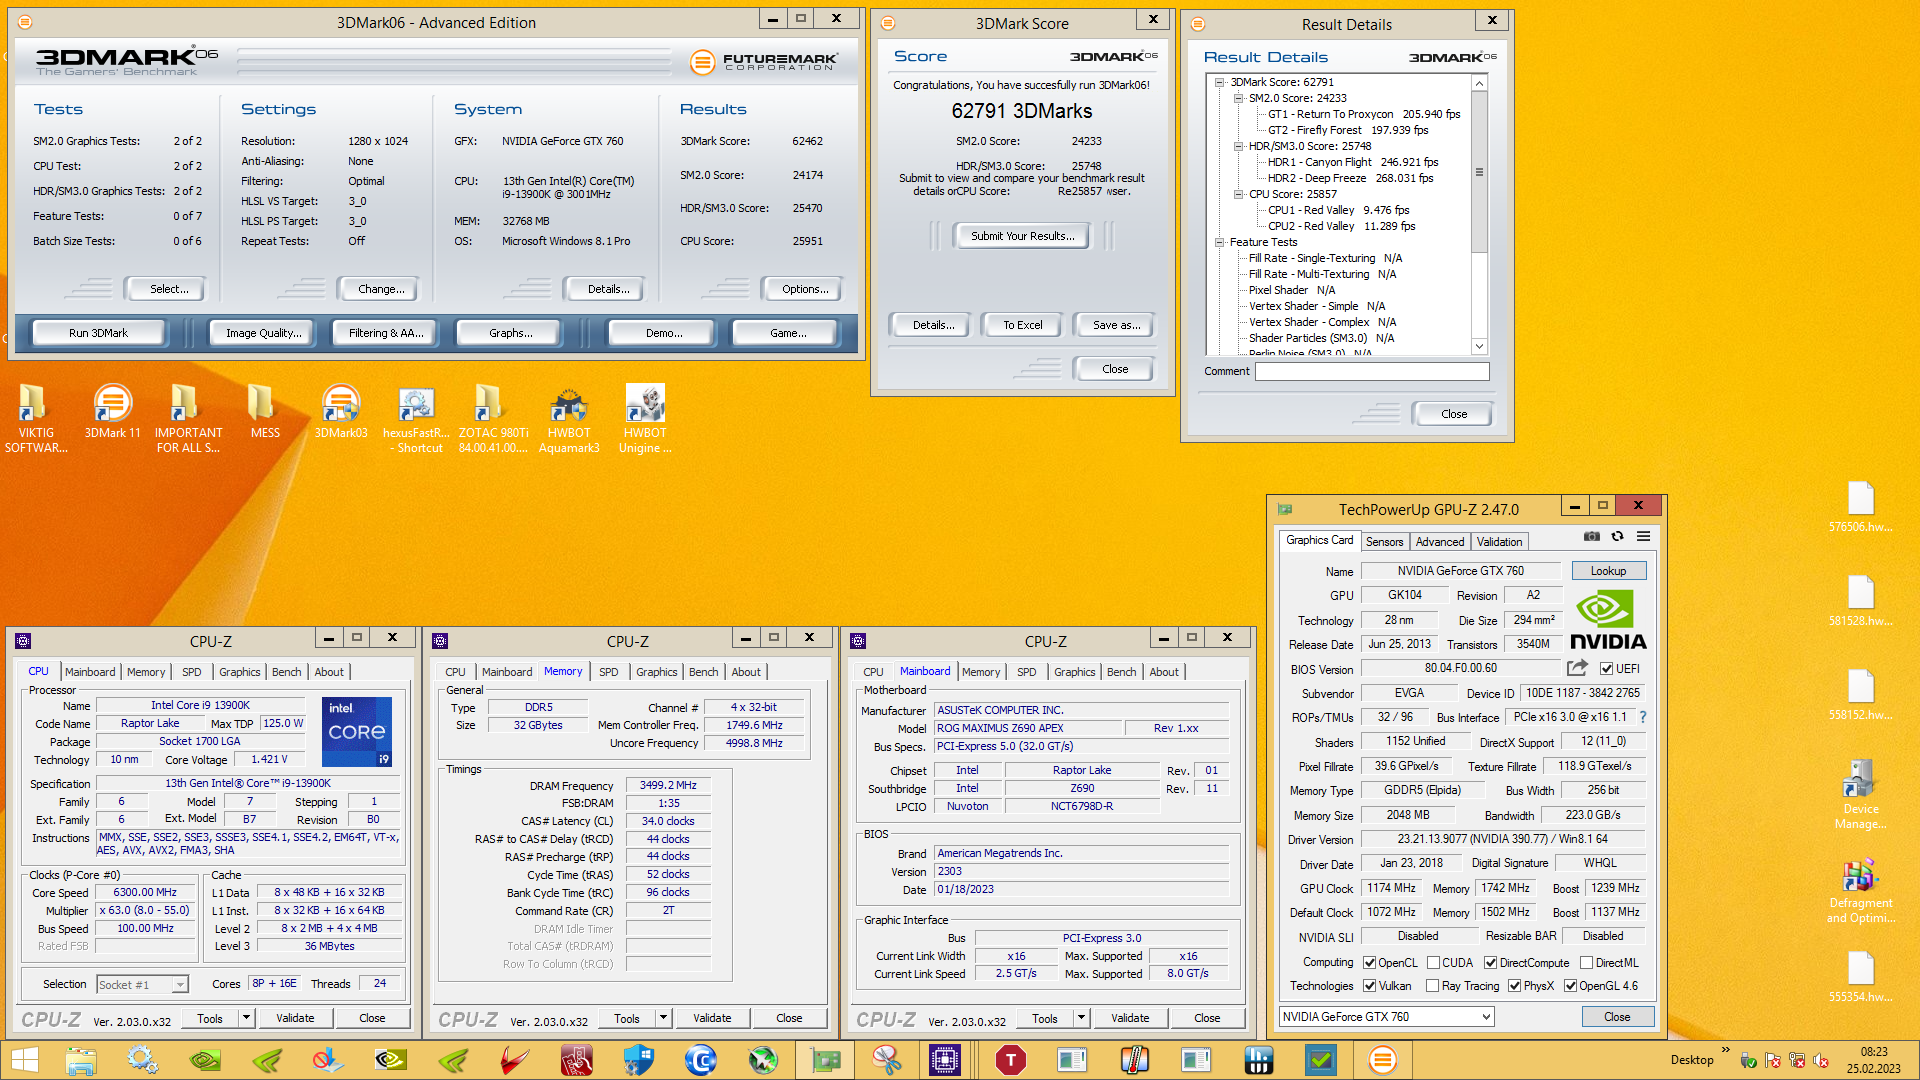Open Graphics tab in leftmost CPU-Z window

coord(239,672)
